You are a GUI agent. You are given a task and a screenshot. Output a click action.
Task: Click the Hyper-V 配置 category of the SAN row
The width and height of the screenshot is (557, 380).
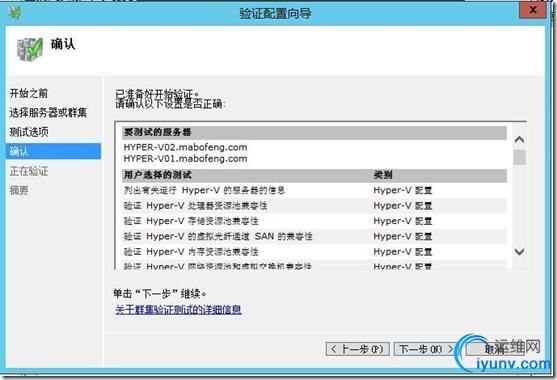(402, 236)
